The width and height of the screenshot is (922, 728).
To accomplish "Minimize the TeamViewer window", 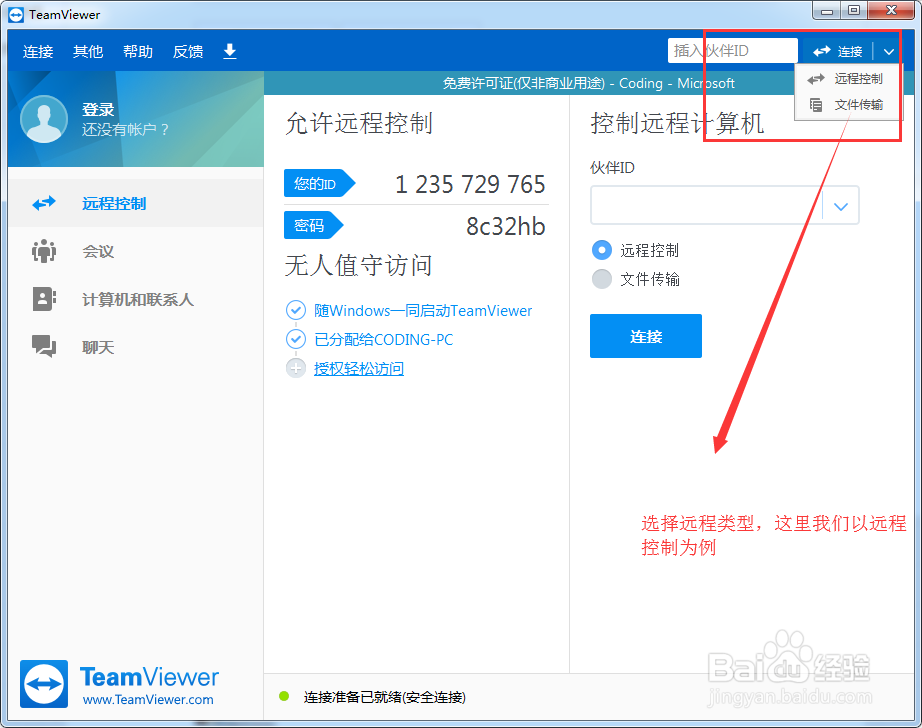I will [x=827, y=11].
